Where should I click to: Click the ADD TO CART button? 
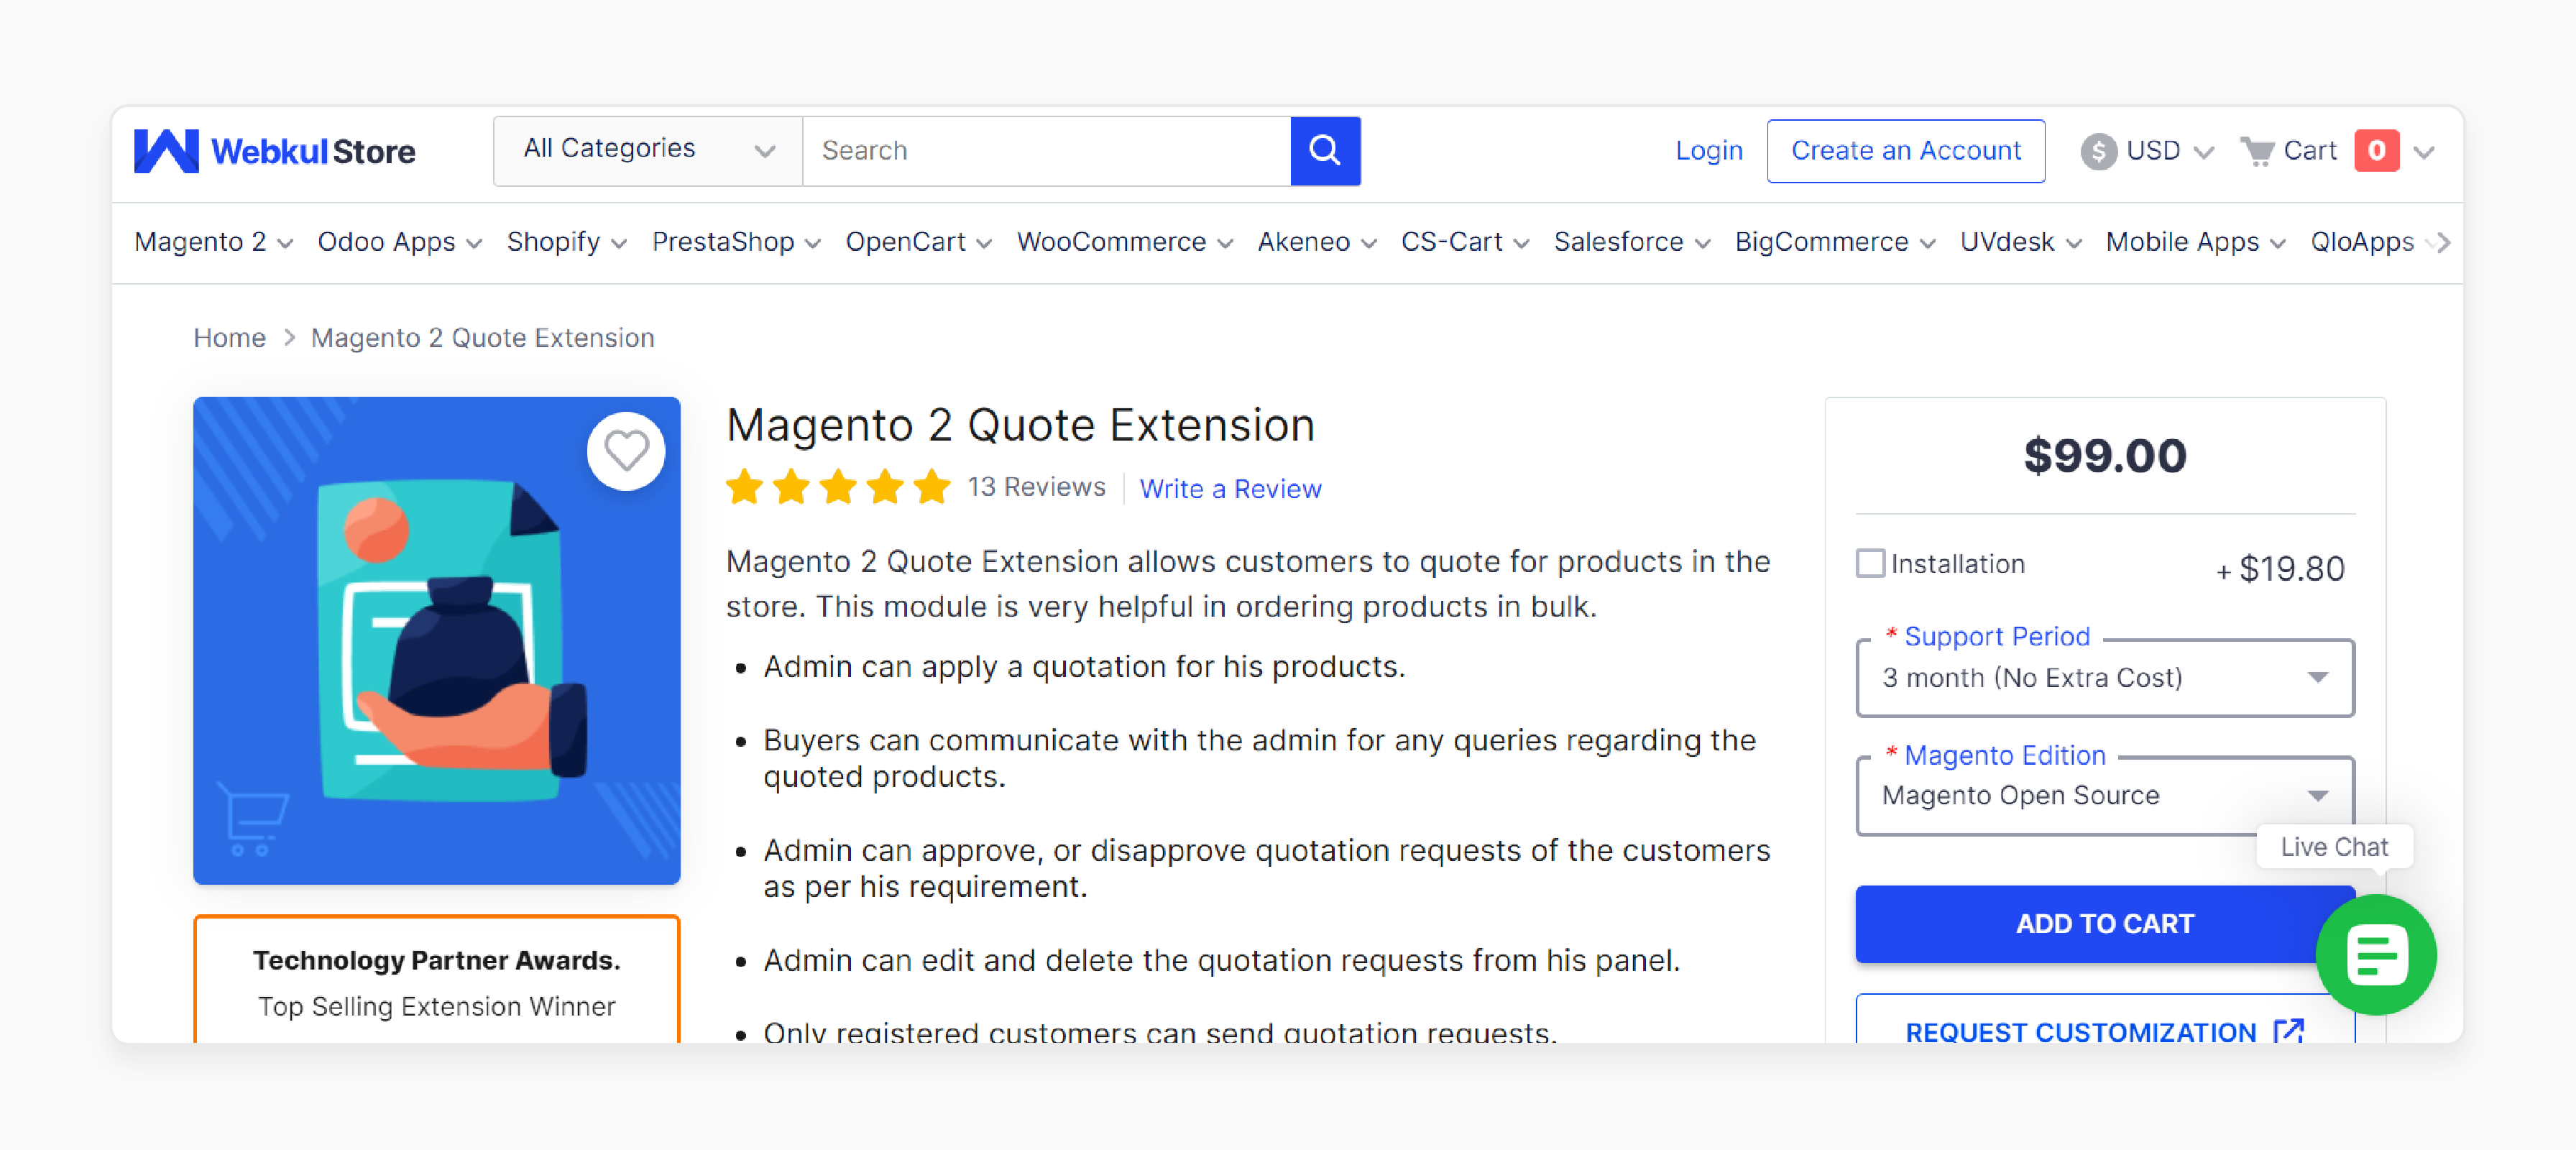[x=2105, y=924]
